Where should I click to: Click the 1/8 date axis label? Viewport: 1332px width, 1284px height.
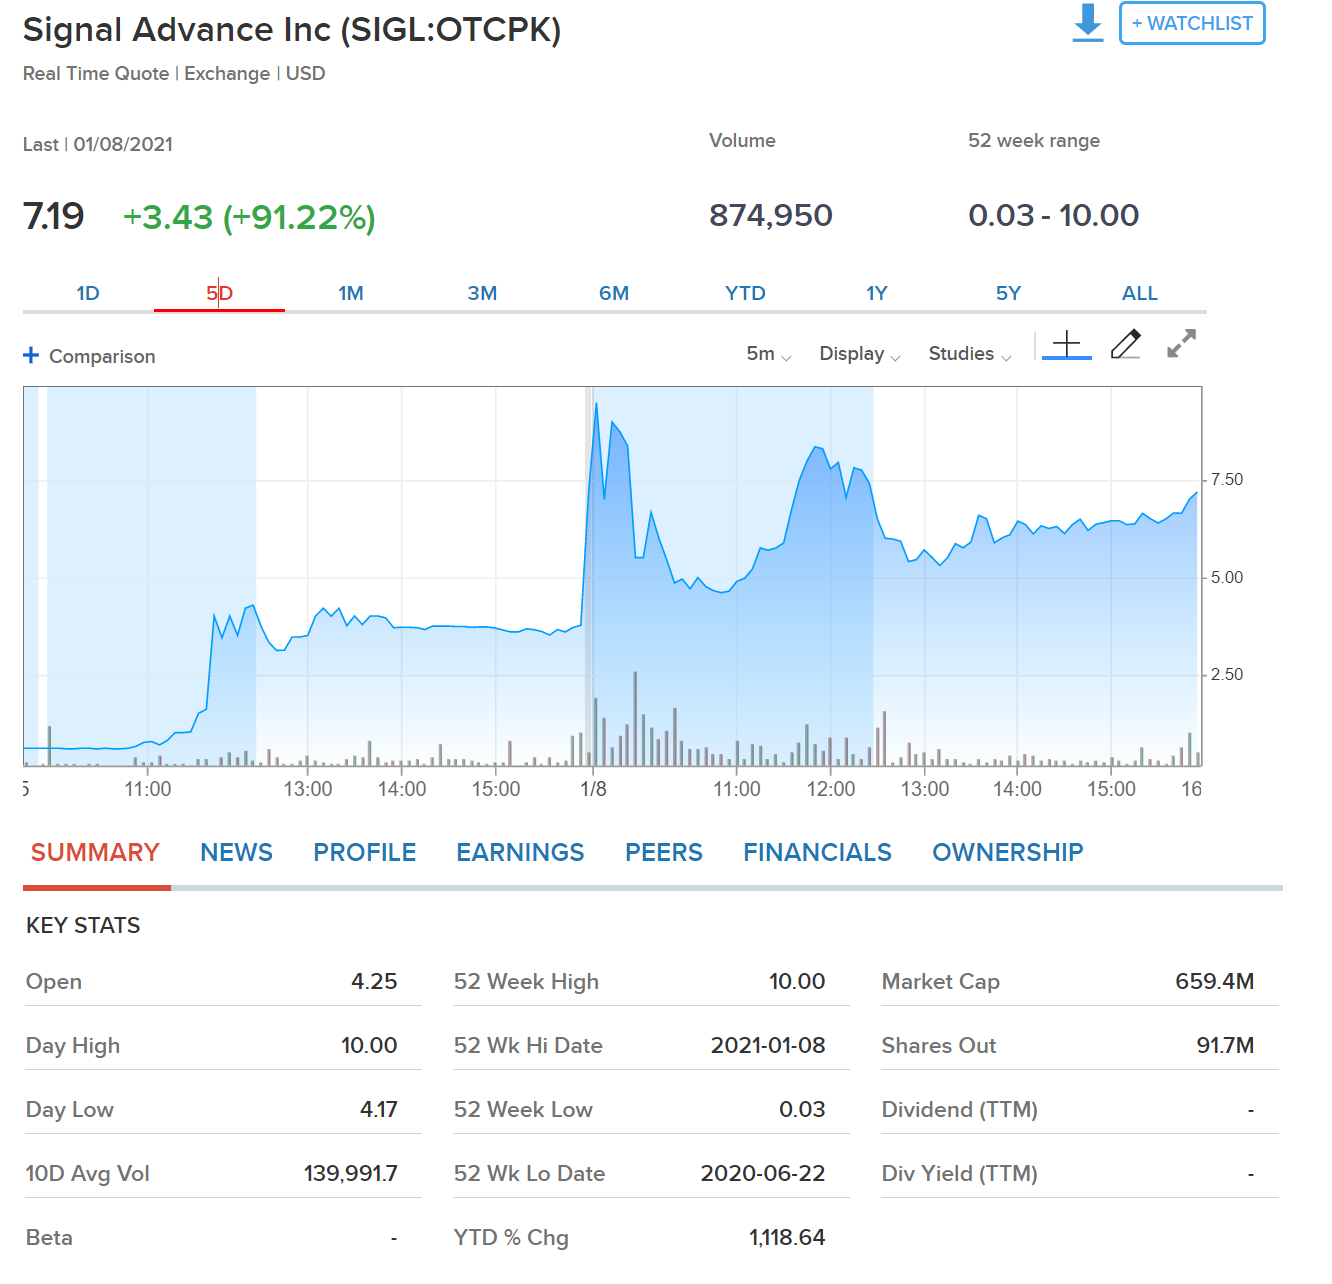coord(593,789)
